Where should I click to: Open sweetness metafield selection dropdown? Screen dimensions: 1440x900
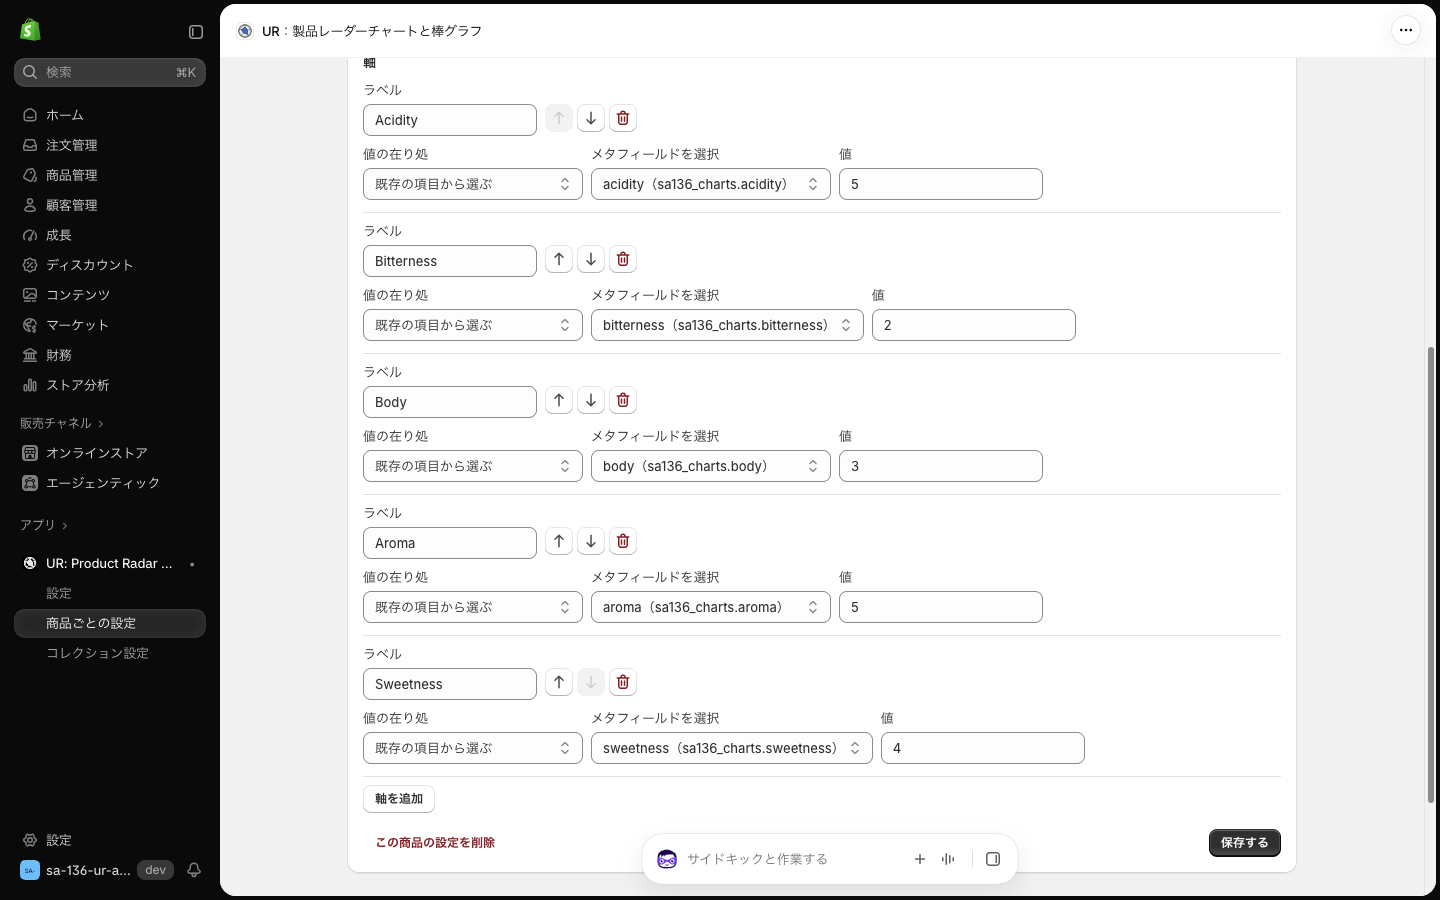click(x=732, y=748)
